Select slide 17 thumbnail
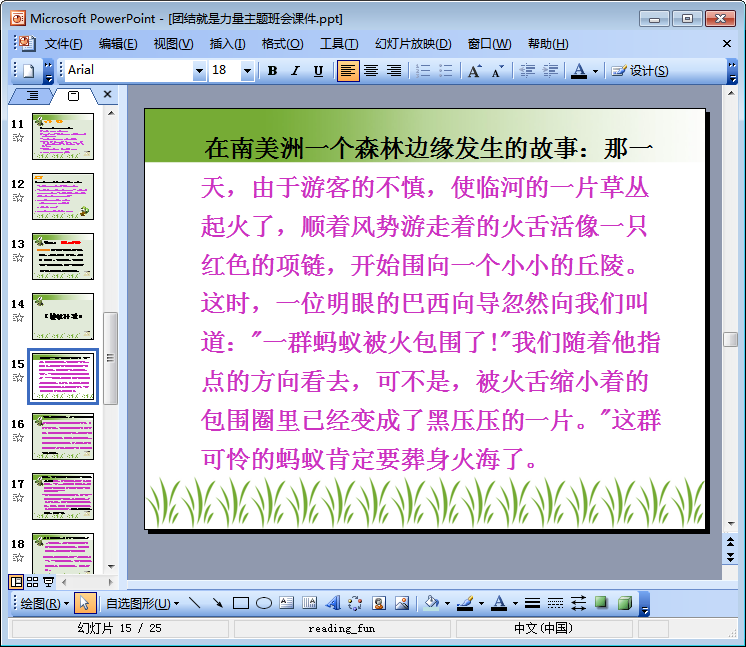 63,497
